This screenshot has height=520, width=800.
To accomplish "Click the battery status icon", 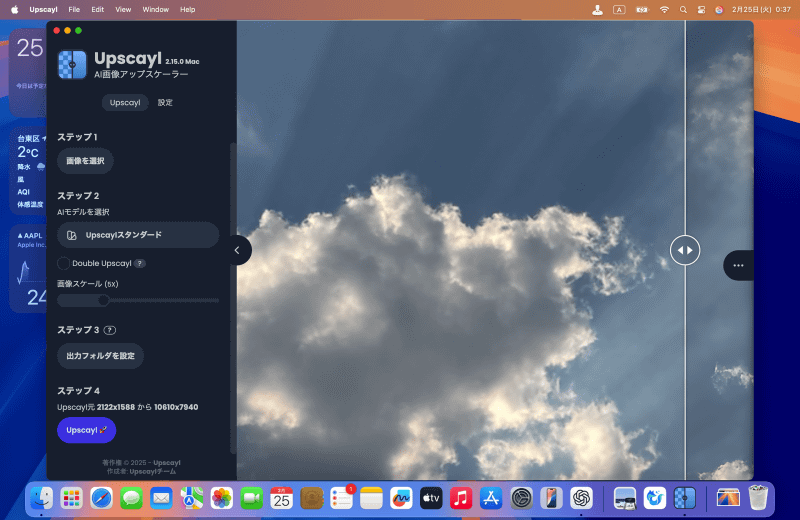I will coord(641,9).
